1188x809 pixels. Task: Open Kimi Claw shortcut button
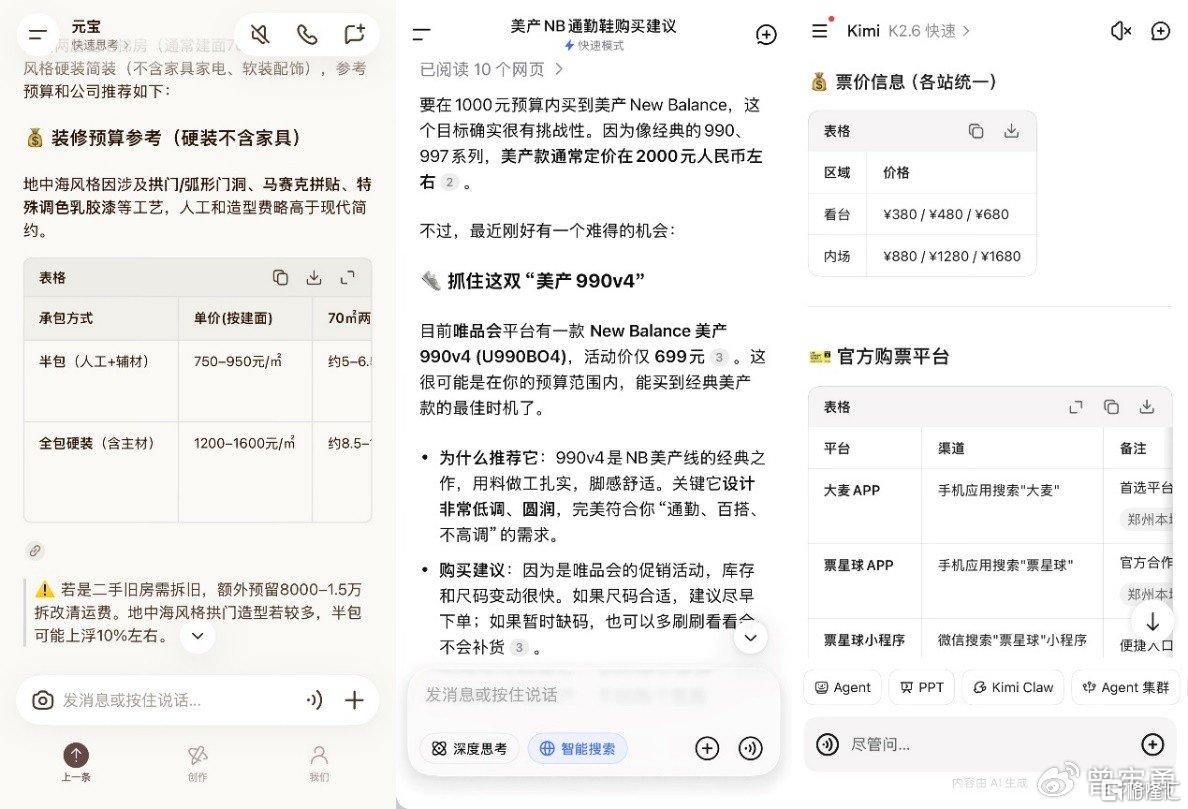(x=1013, y=687)
